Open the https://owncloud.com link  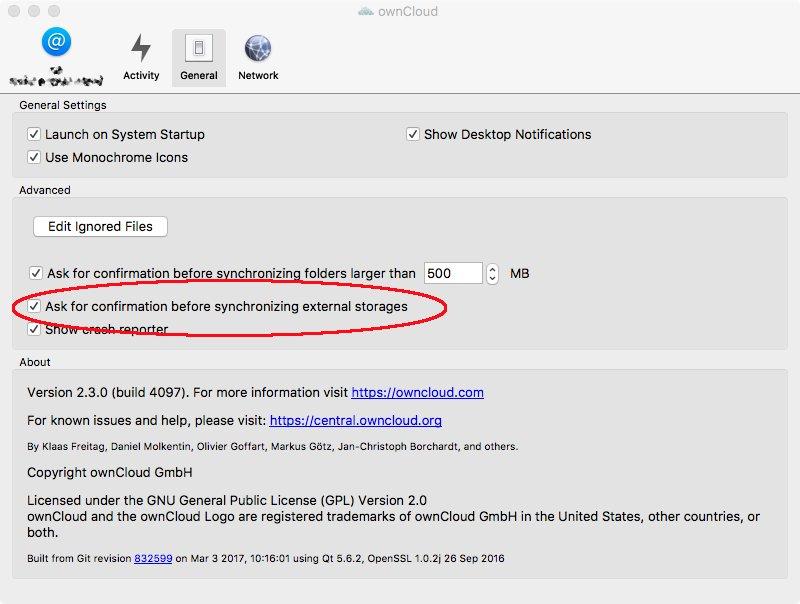[x=417, y=392]
